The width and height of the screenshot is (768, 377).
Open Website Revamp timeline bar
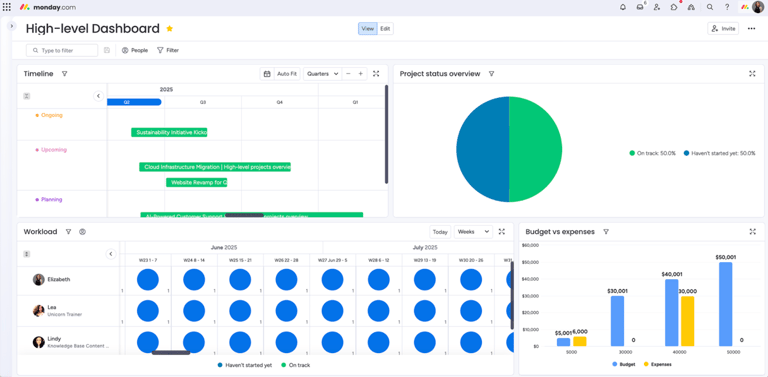click(196, 182)
